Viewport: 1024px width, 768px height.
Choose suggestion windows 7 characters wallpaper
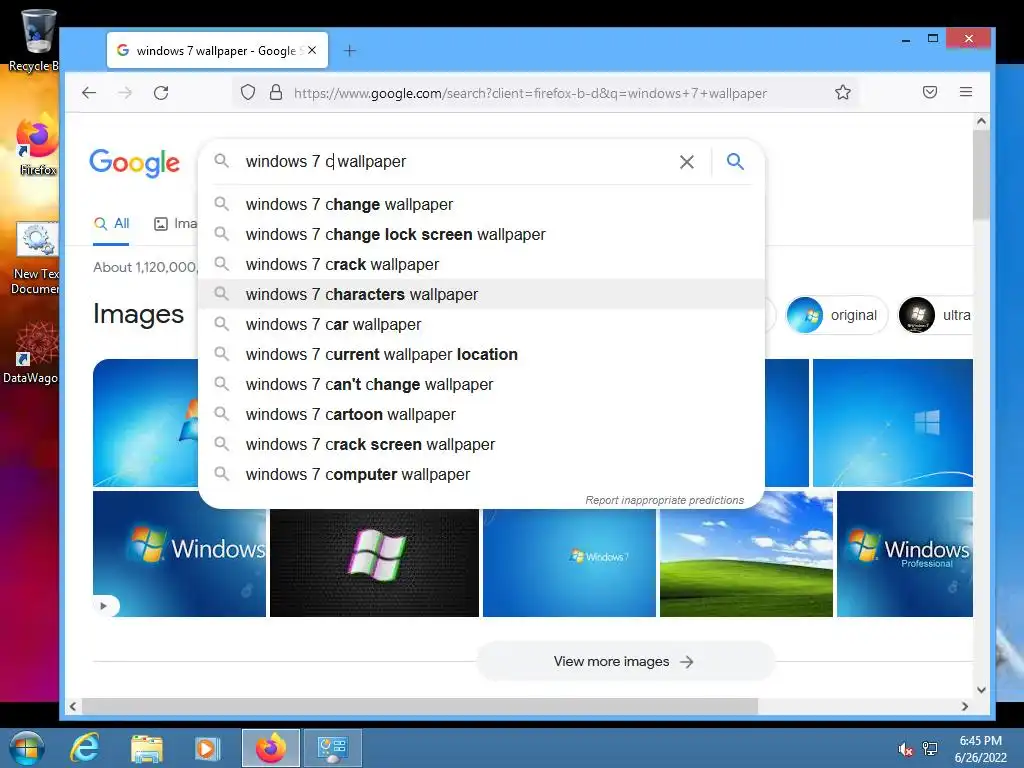[x=481, y=295]
